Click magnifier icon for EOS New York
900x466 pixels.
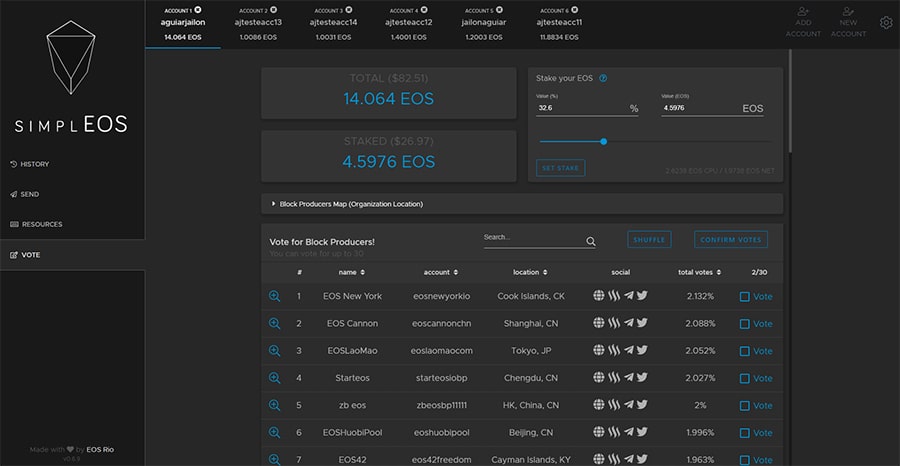275,296
